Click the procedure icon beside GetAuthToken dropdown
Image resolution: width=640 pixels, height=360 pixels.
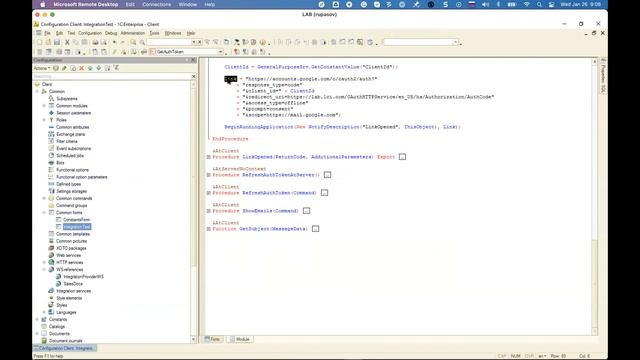[x=152, y=52]
